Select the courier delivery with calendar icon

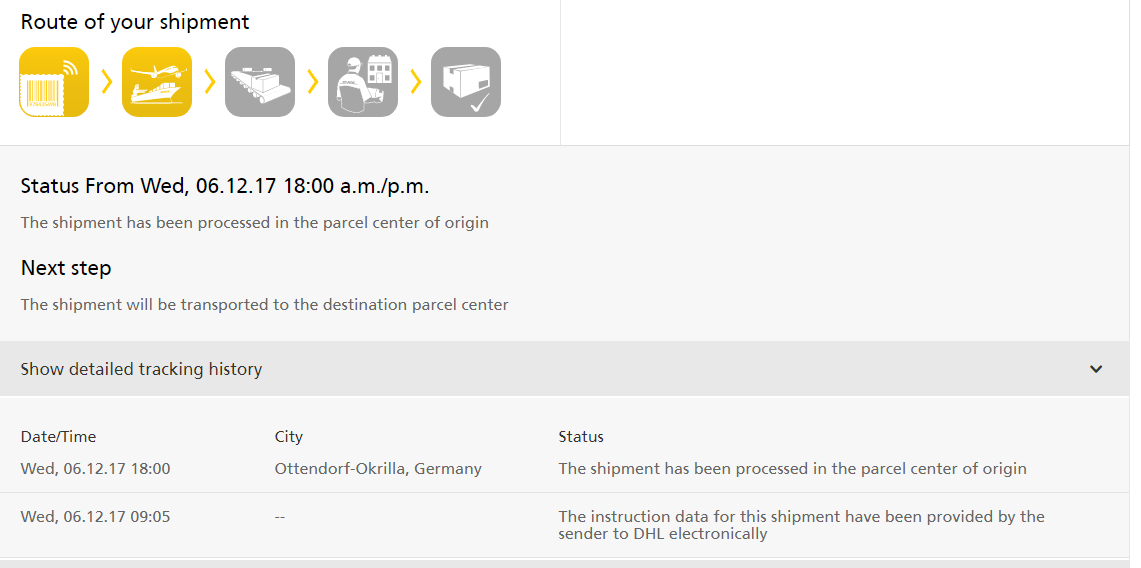coord(363,82)
